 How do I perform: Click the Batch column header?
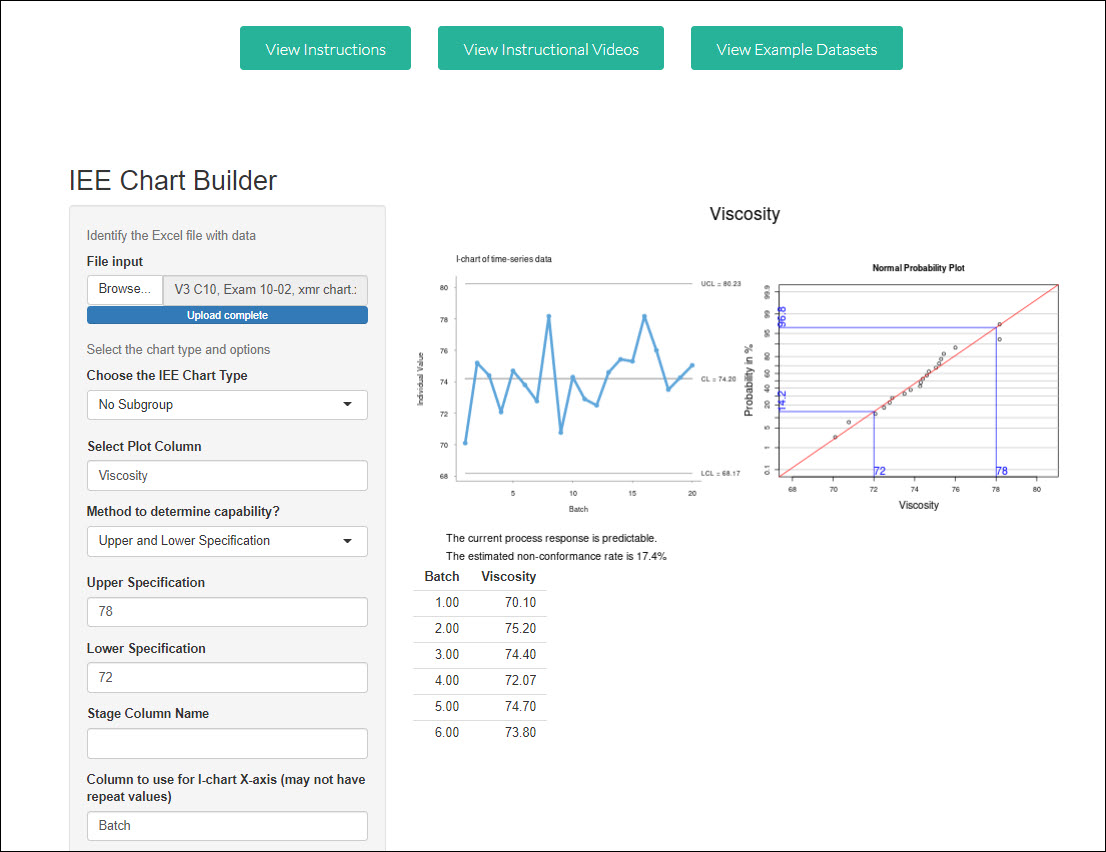[441, 577]
